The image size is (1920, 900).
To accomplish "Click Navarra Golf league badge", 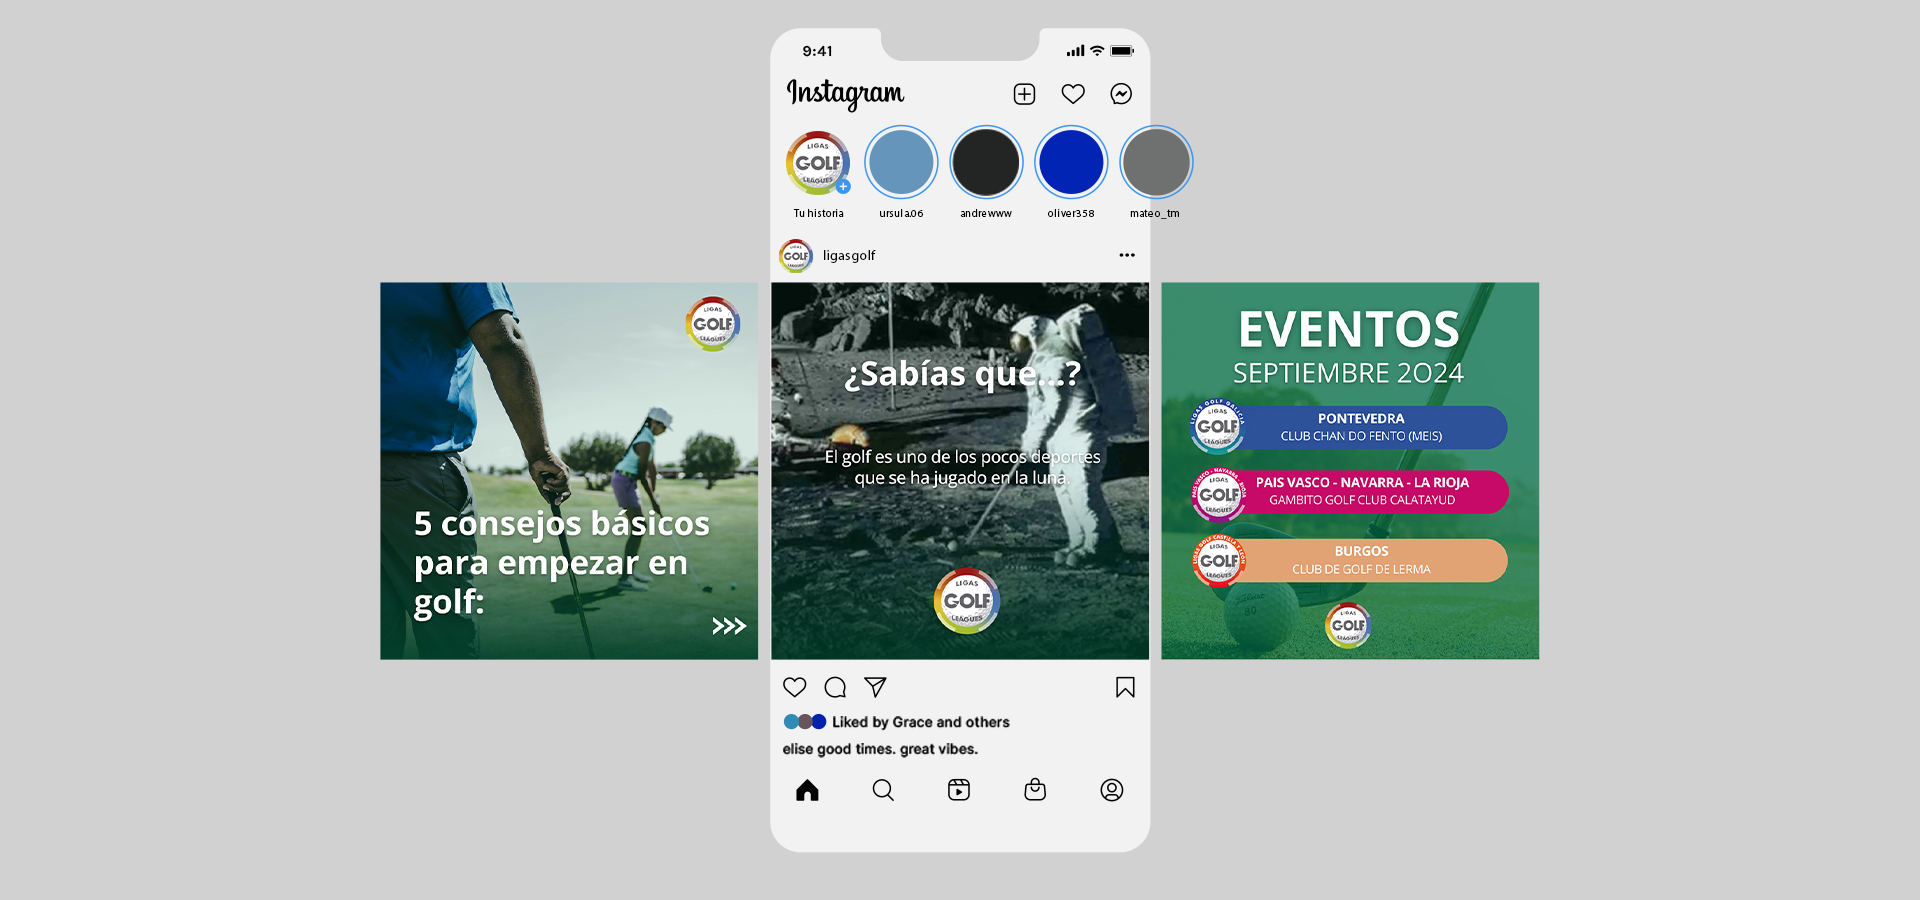I will click(x=1219, y=494).
